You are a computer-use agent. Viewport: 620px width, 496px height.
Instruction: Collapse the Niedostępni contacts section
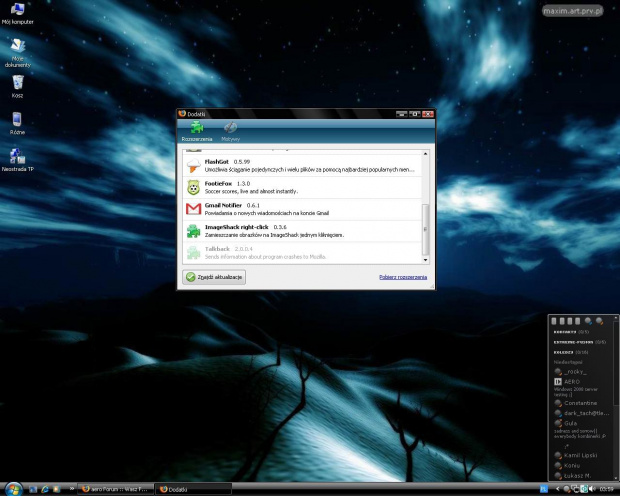(x=568, y=362)
